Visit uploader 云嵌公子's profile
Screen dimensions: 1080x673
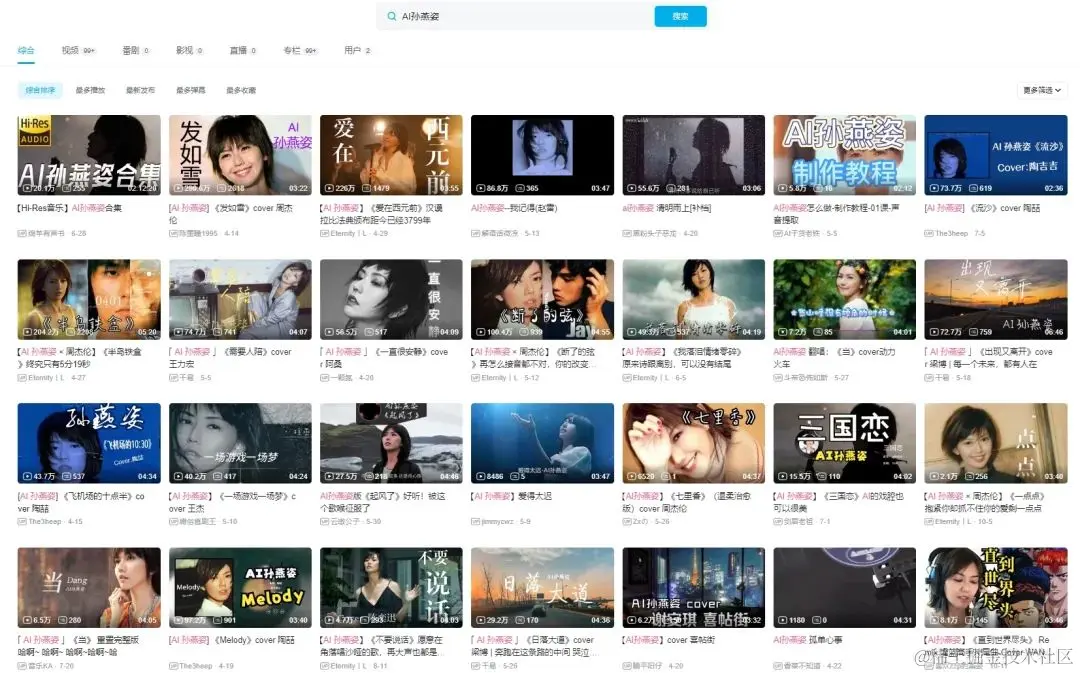tap(344, 521)
